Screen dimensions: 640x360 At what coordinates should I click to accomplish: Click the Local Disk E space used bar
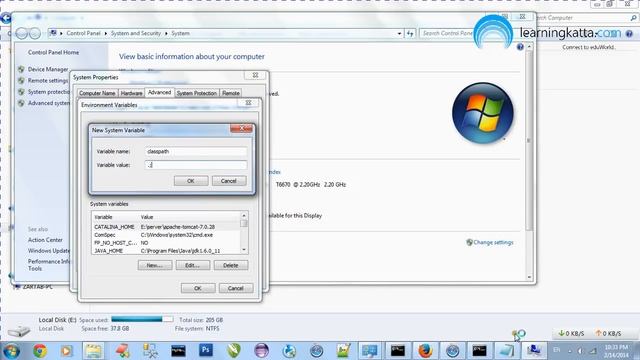pos(142,319)
